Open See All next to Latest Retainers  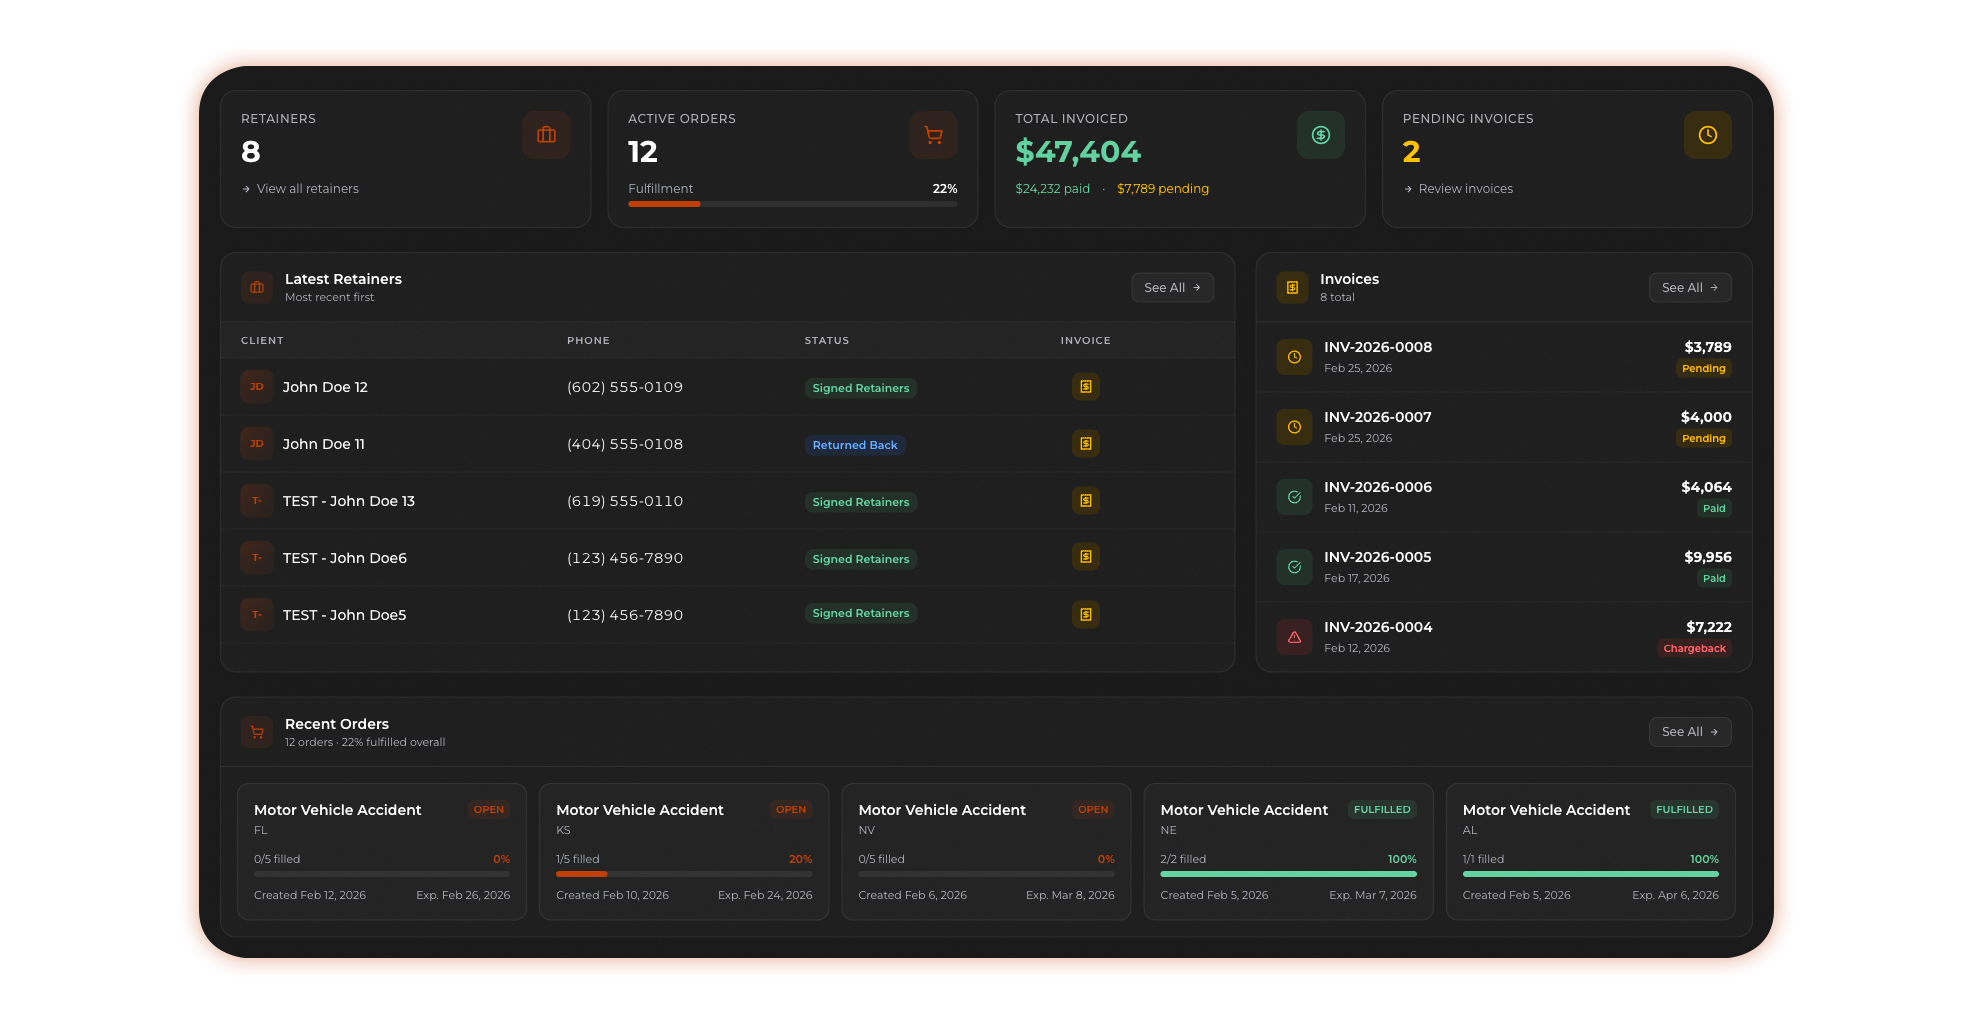coord(1172,287)
